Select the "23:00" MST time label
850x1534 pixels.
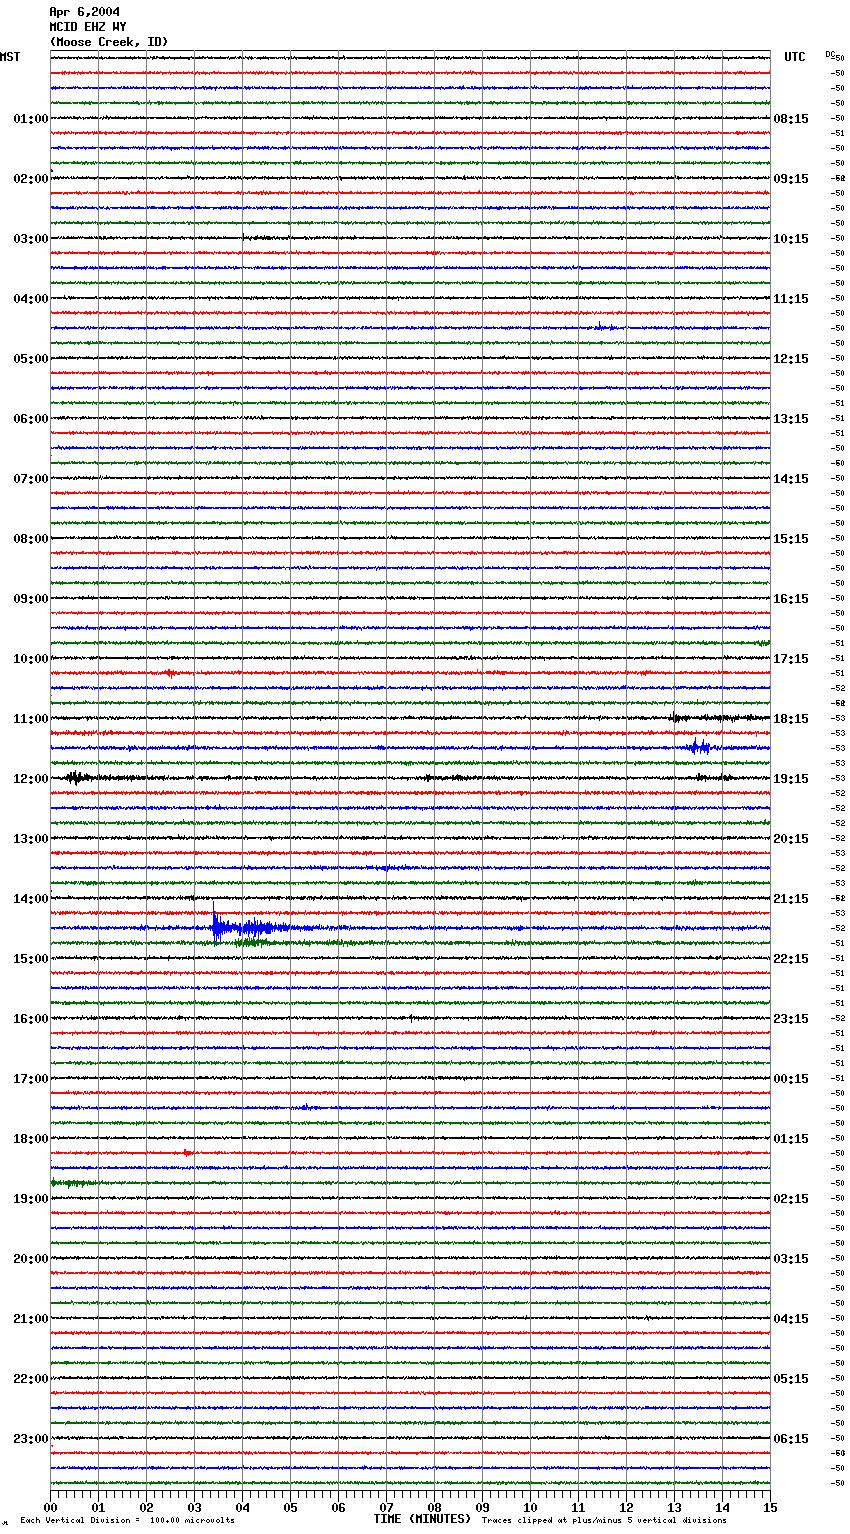pyautogui.click(x=31, y=1439)
